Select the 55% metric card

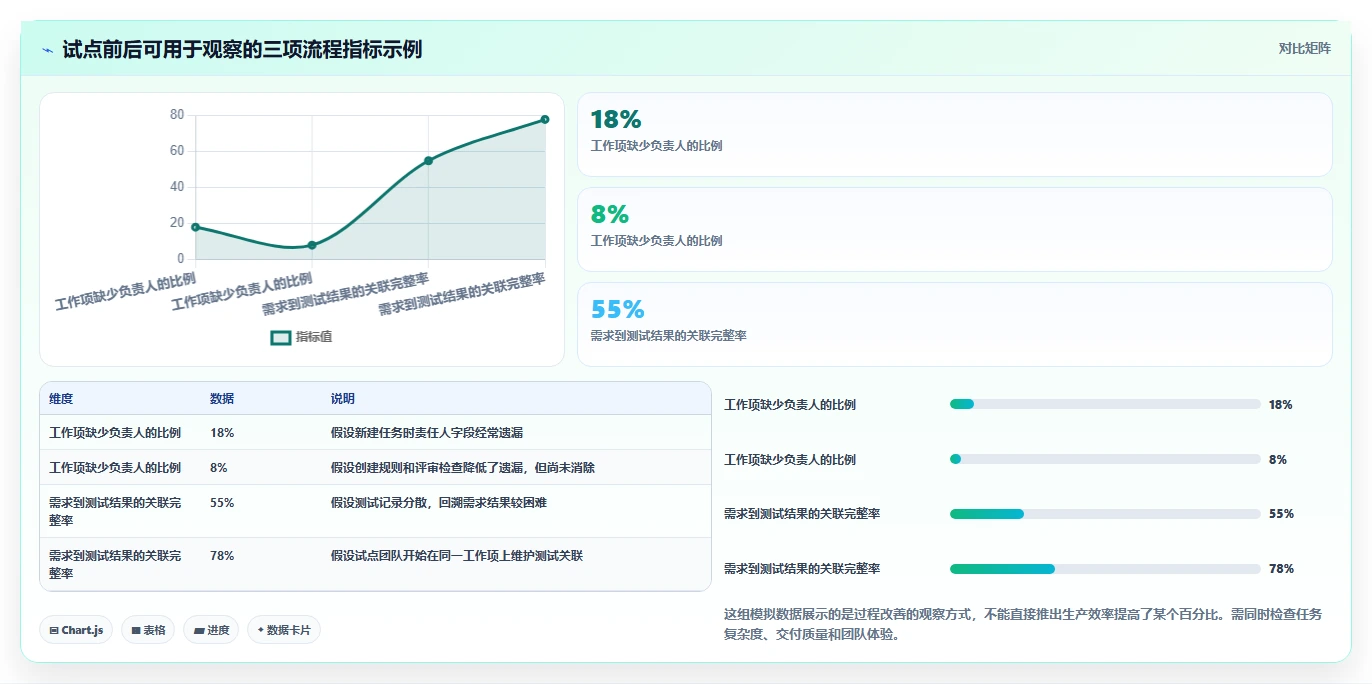point(954,324)
